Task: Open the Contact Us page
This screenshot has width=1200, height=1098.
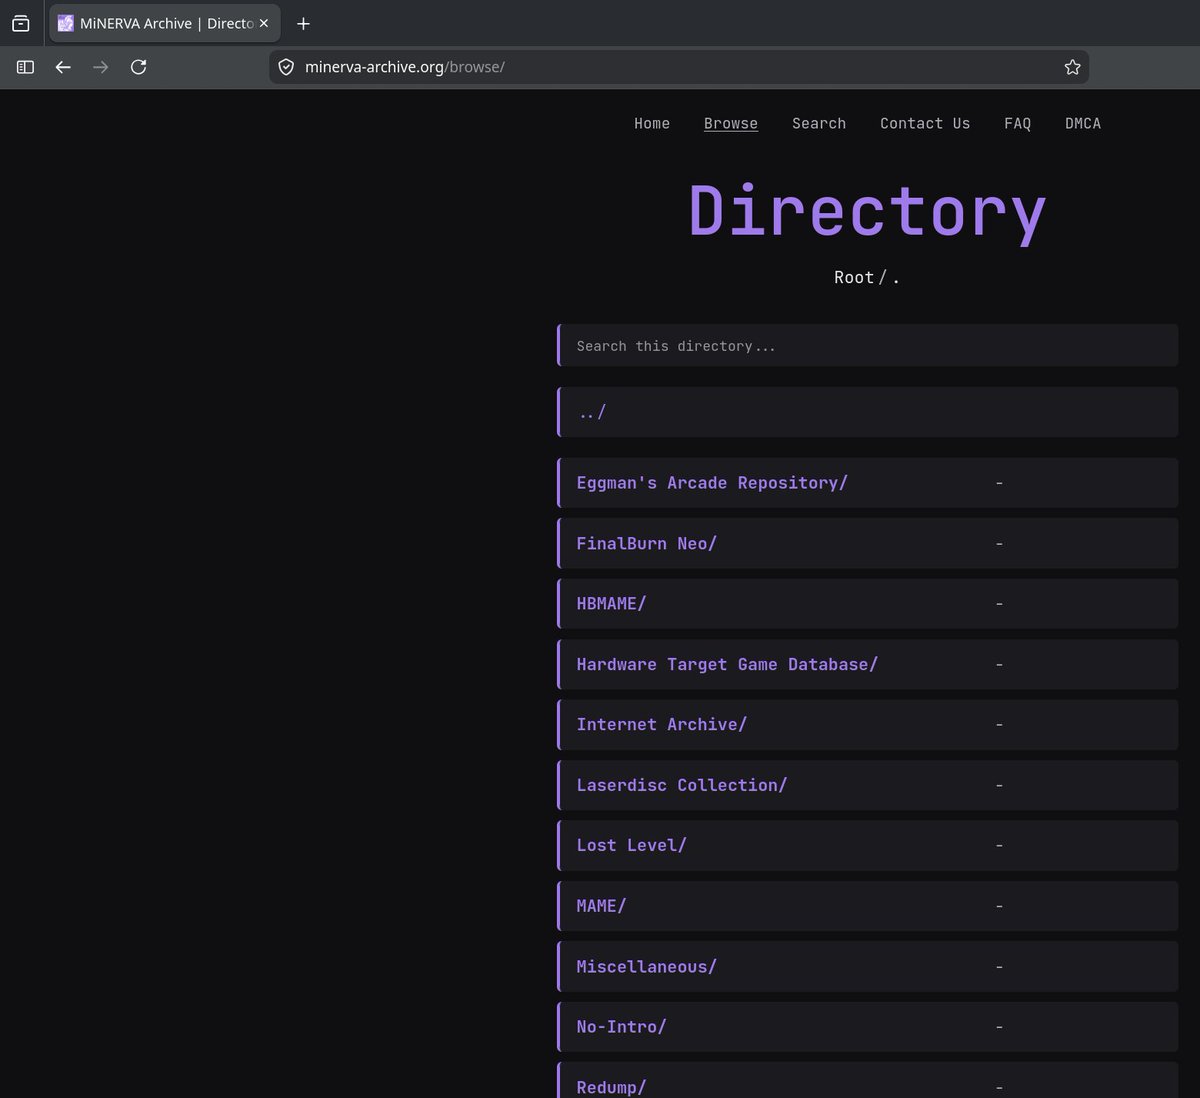Action: pos(925,123)
